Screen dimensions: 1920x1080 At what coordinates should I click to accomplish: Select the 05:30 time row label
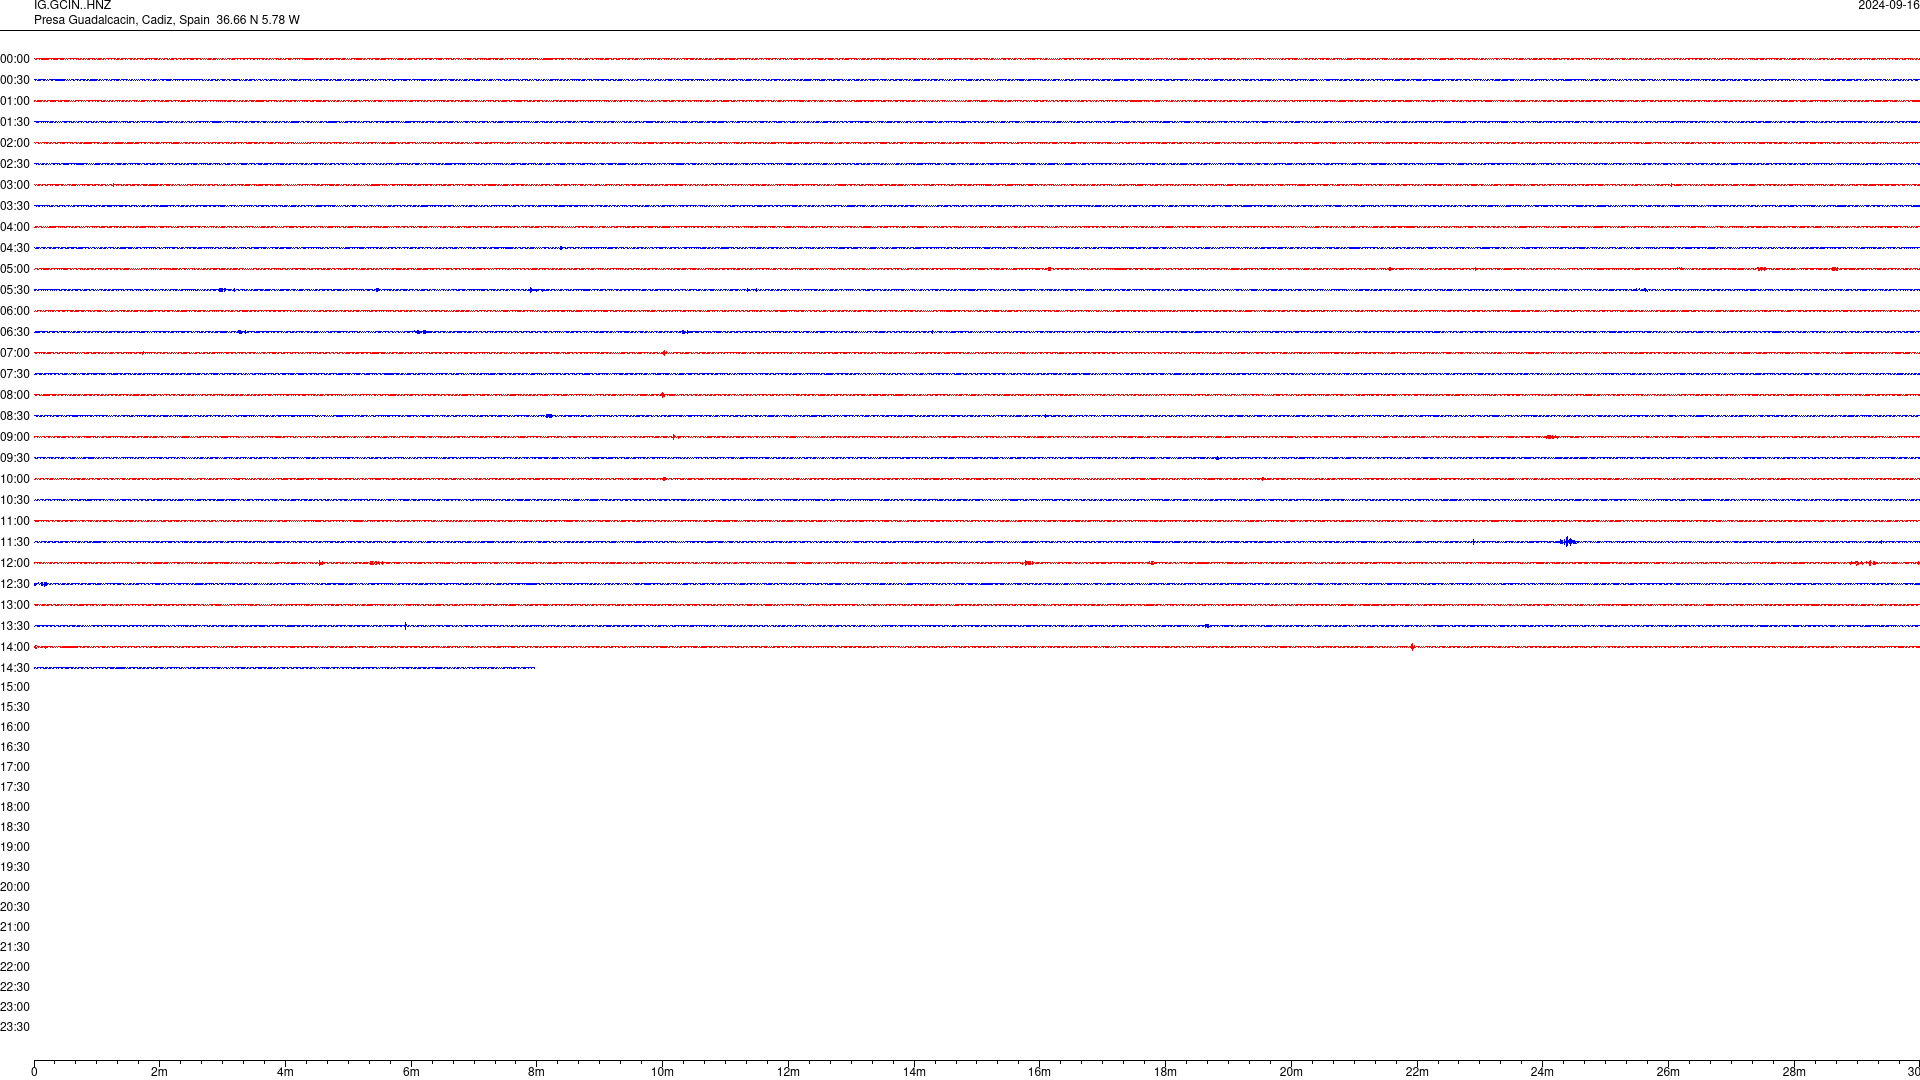(15, 290)
